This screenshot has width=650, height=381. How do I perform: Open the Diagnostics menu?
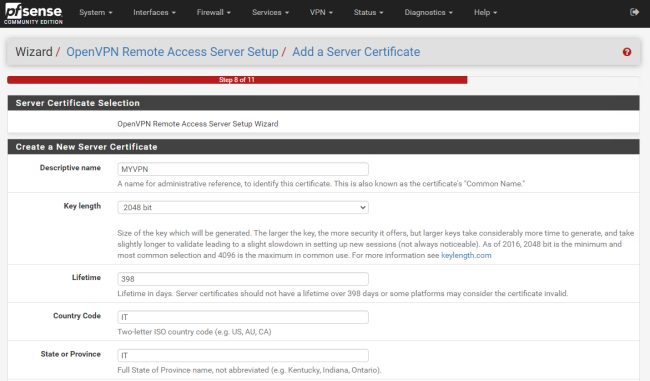(x=429, y=12)
